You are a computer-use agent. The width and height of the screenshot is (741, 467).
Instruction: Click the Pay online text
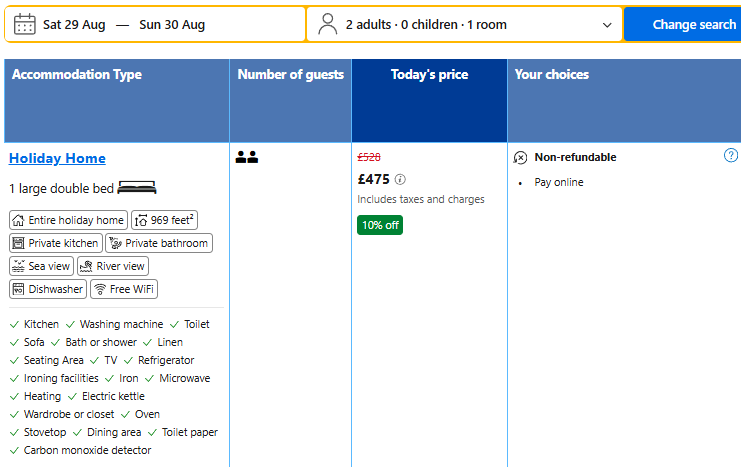coord(559,182)
